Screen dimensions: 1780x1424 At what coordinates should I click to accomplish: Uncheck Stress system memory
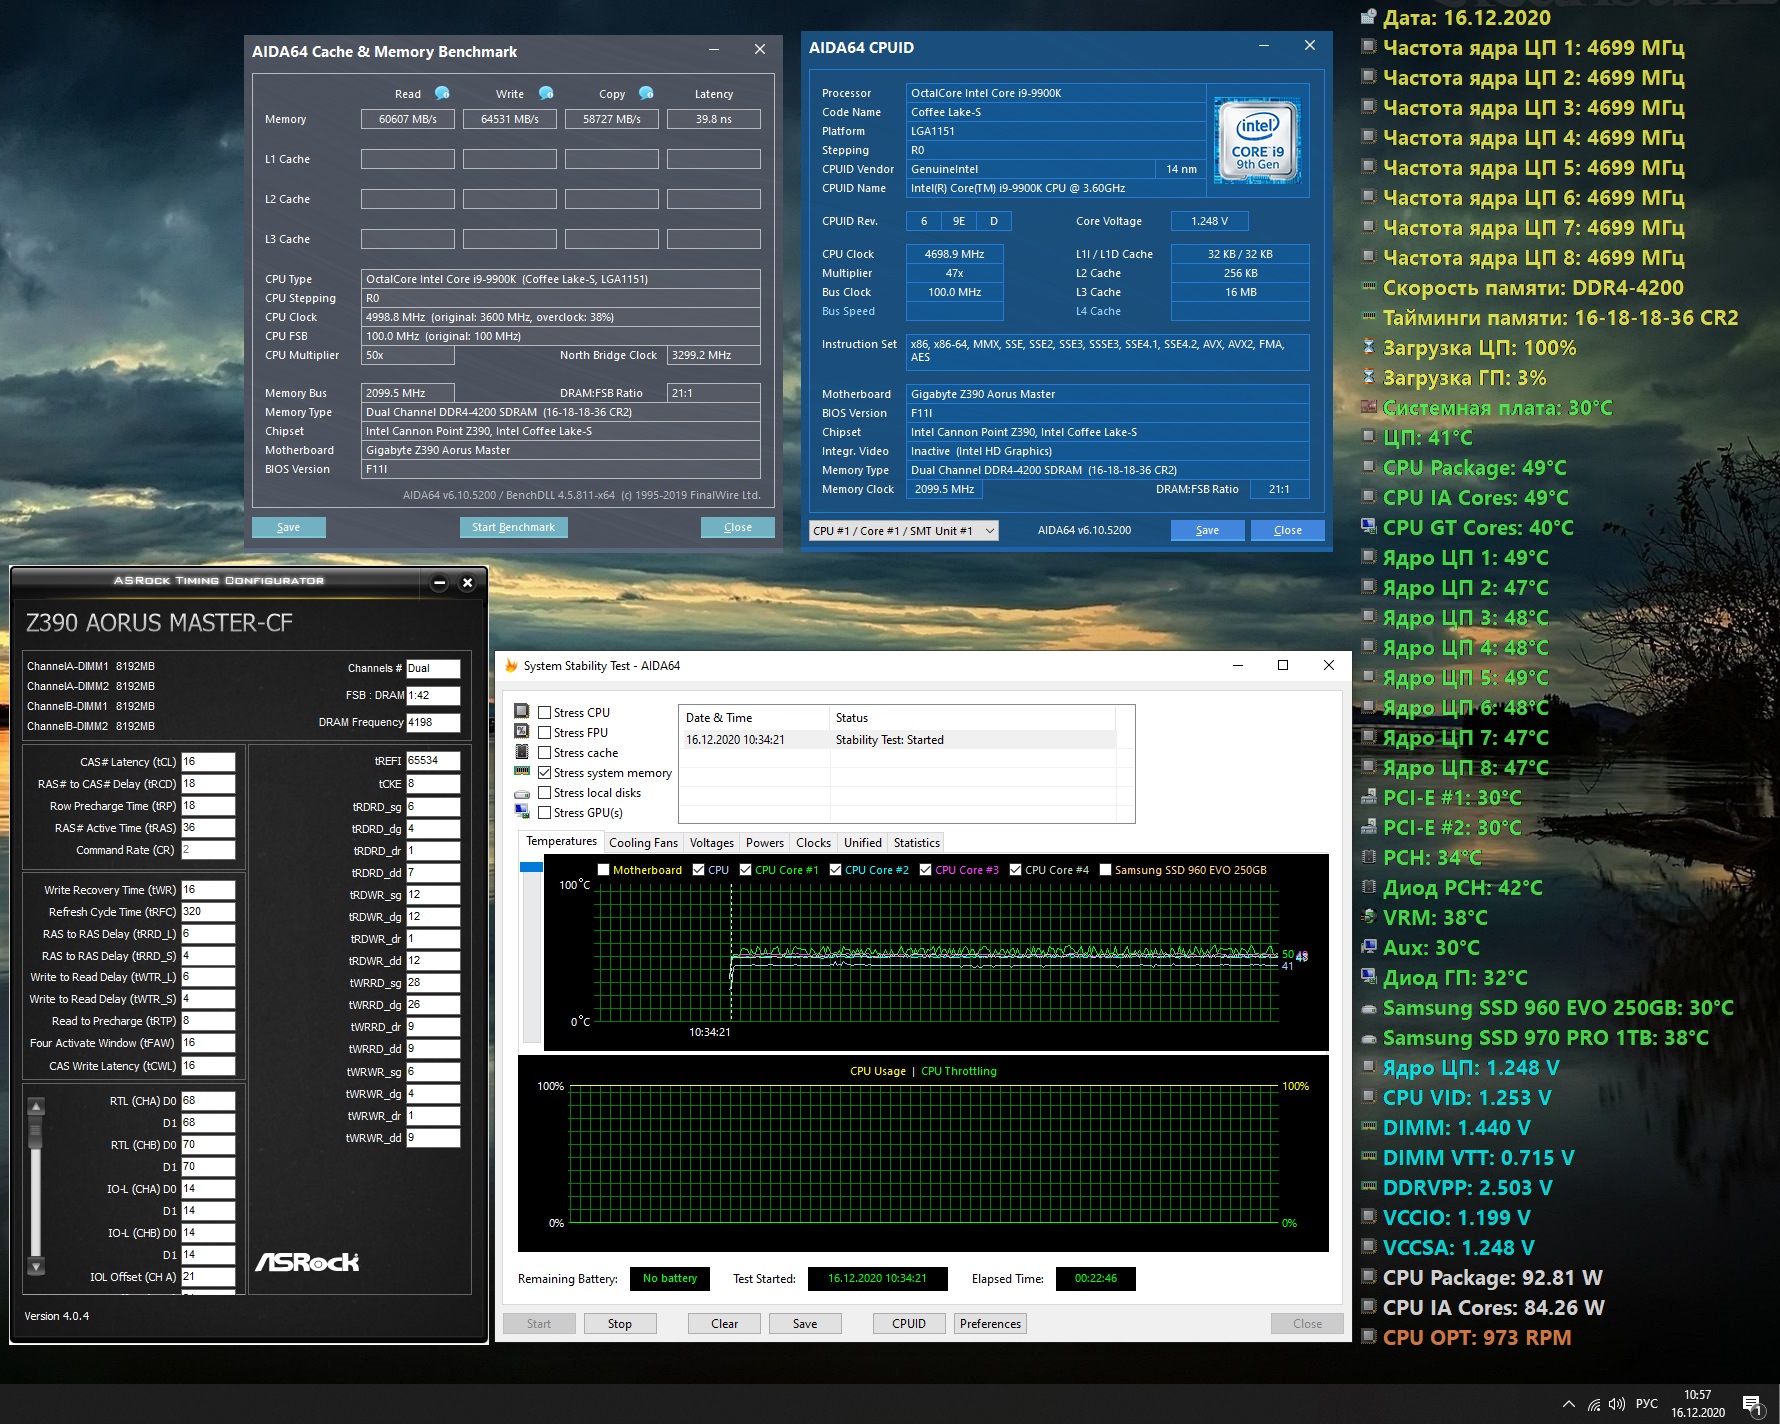click(545, 773)
